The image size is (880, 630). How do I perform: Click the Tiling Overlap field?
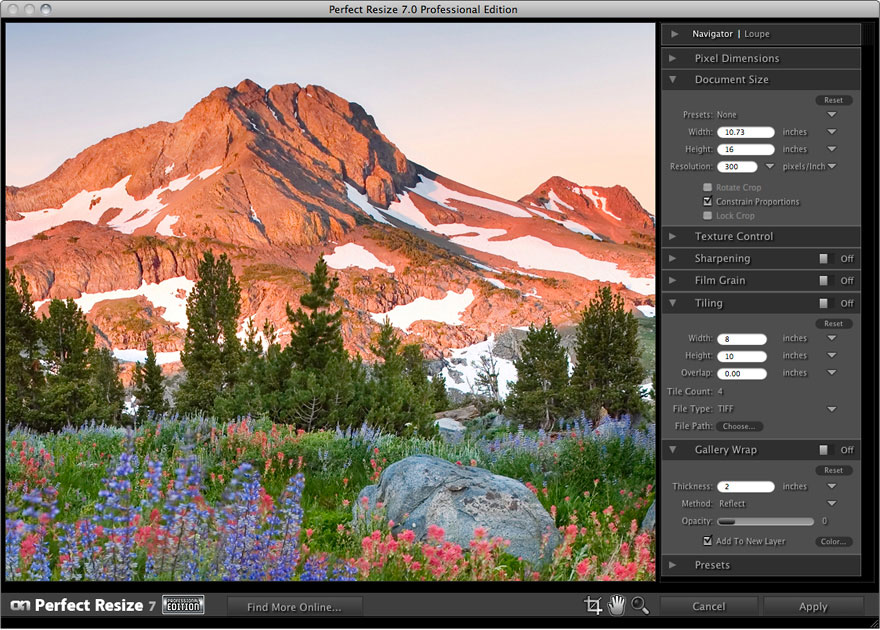[741, 374]
